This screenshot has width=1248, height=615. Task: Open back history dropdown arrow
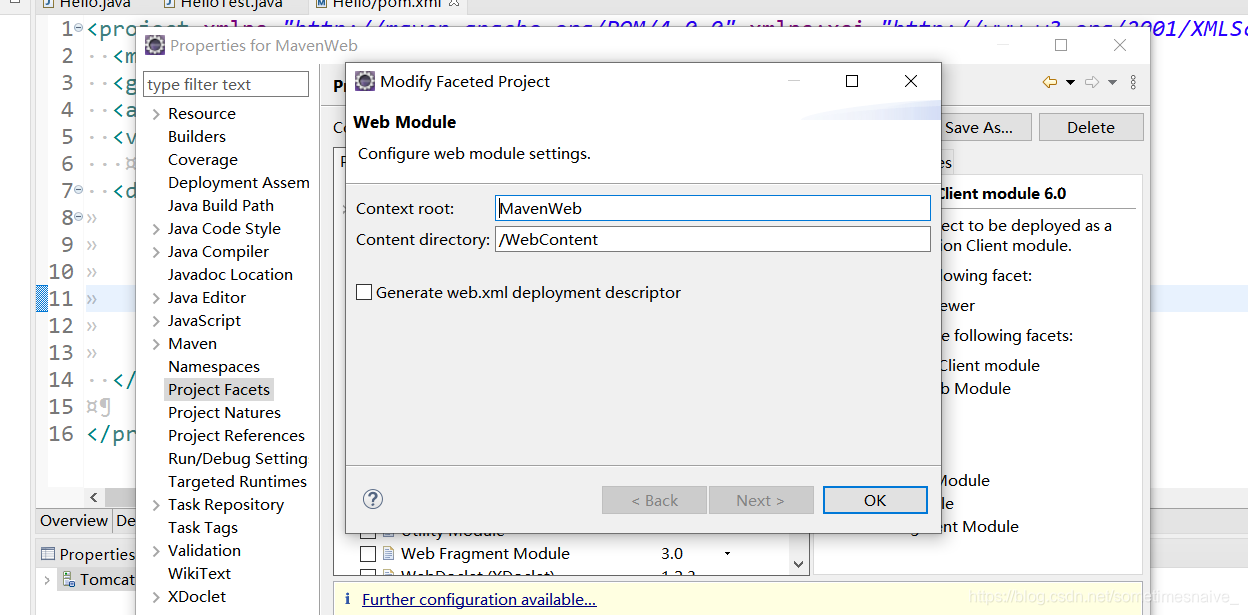tap(1070, 82)
